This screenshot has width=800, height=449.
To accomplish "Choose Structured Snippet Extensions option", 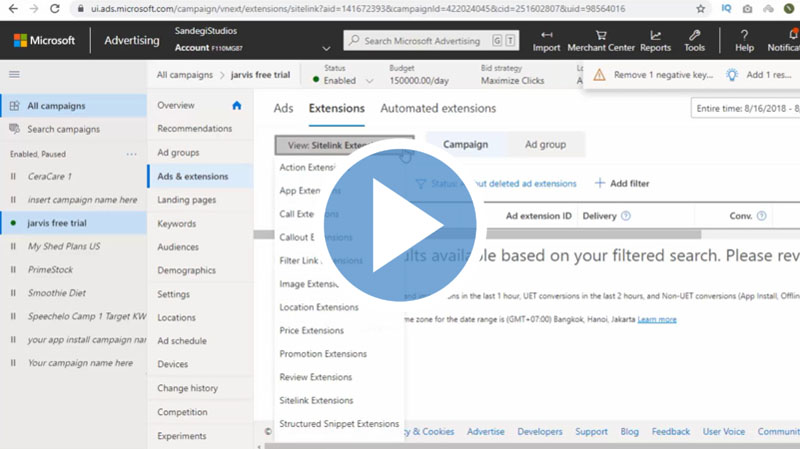I will pos(339,424).
